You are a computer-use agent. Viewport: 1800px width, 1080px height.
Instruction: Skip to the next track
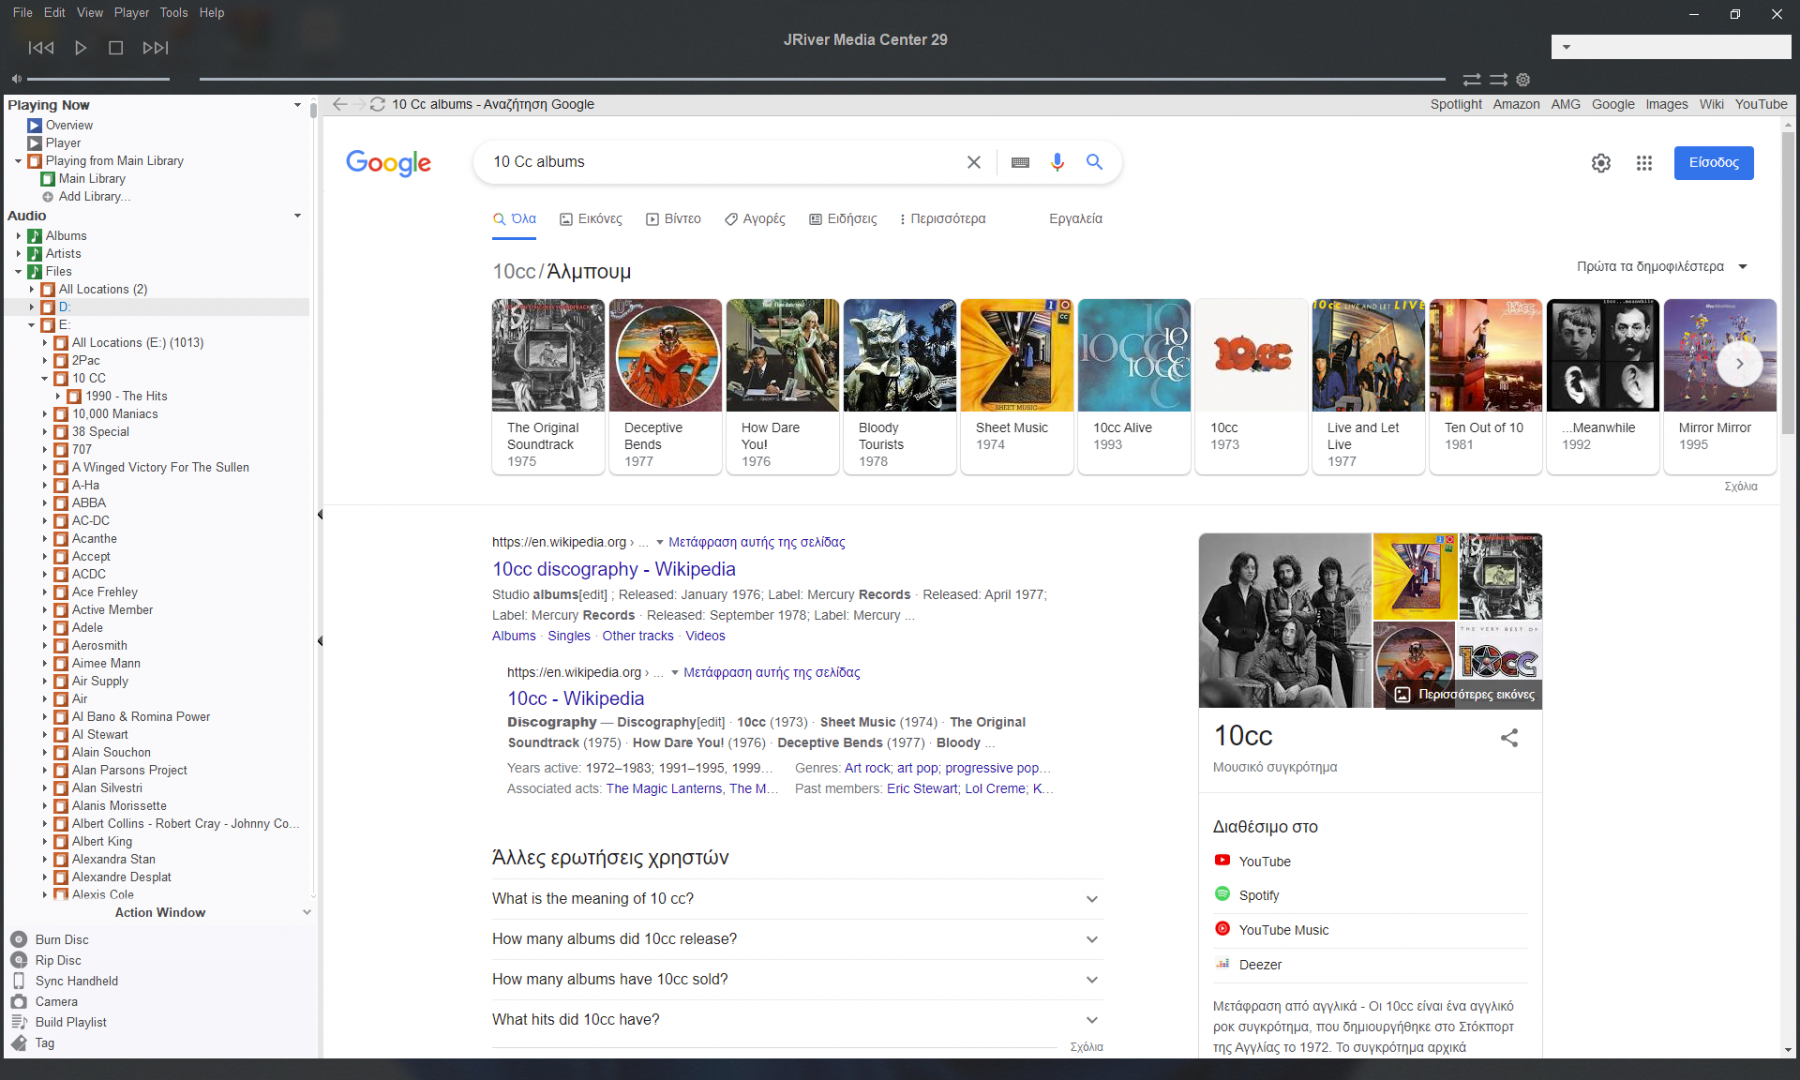tap(155, 48)
